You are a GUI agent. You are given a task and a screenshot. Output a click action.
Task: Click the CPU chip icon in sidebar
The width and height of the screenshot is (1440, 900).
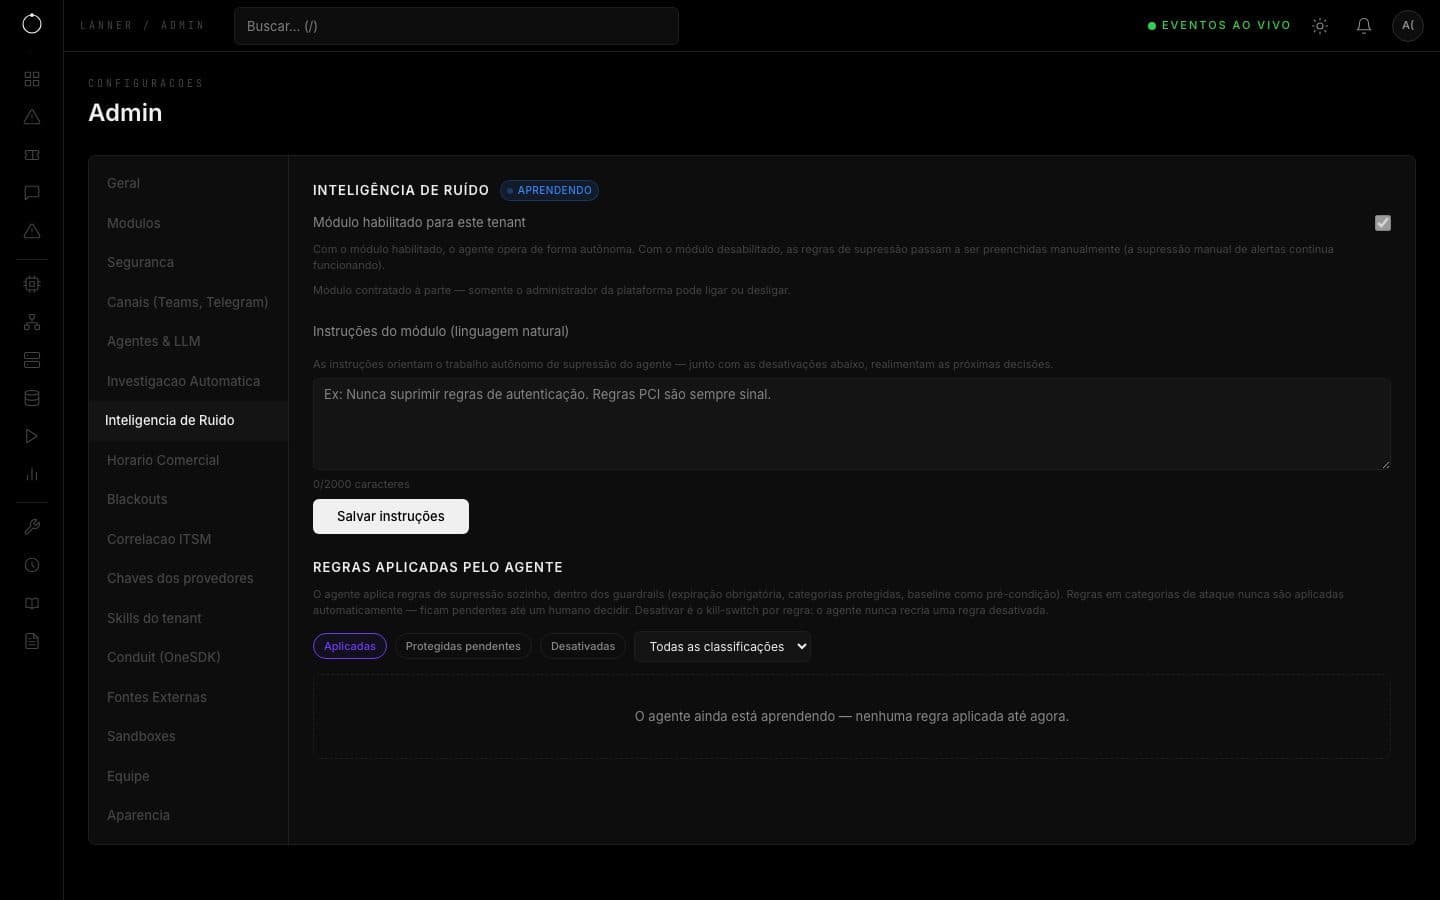[x=32, y=284]
